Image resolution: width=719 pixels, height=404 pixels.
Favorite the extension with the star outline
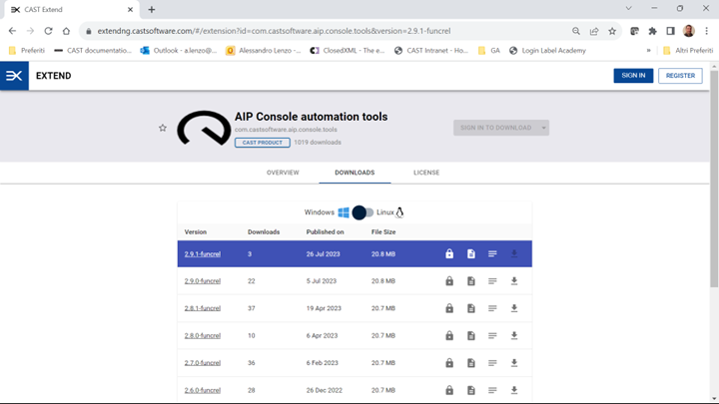pos(163,128)
